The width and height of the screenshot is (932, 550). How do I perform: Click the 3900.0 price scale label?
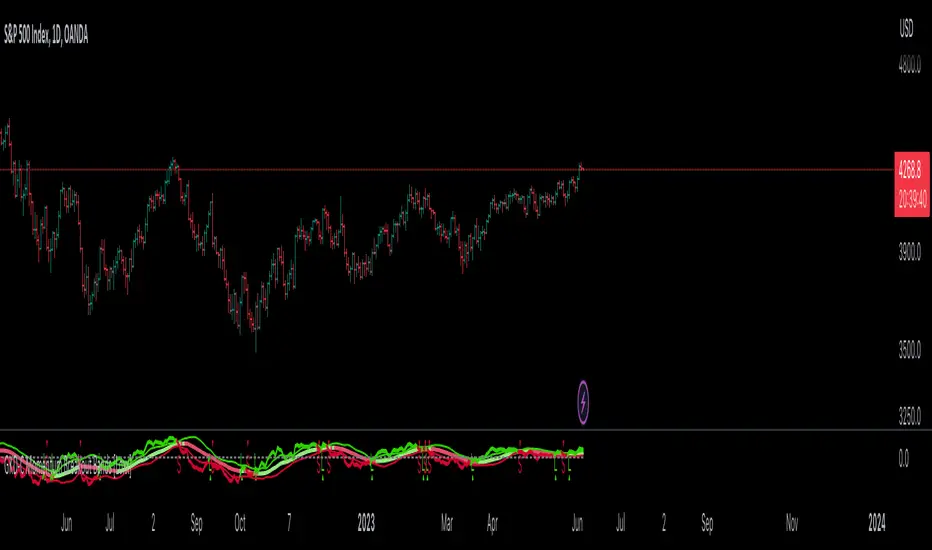[x=909, y=253]
